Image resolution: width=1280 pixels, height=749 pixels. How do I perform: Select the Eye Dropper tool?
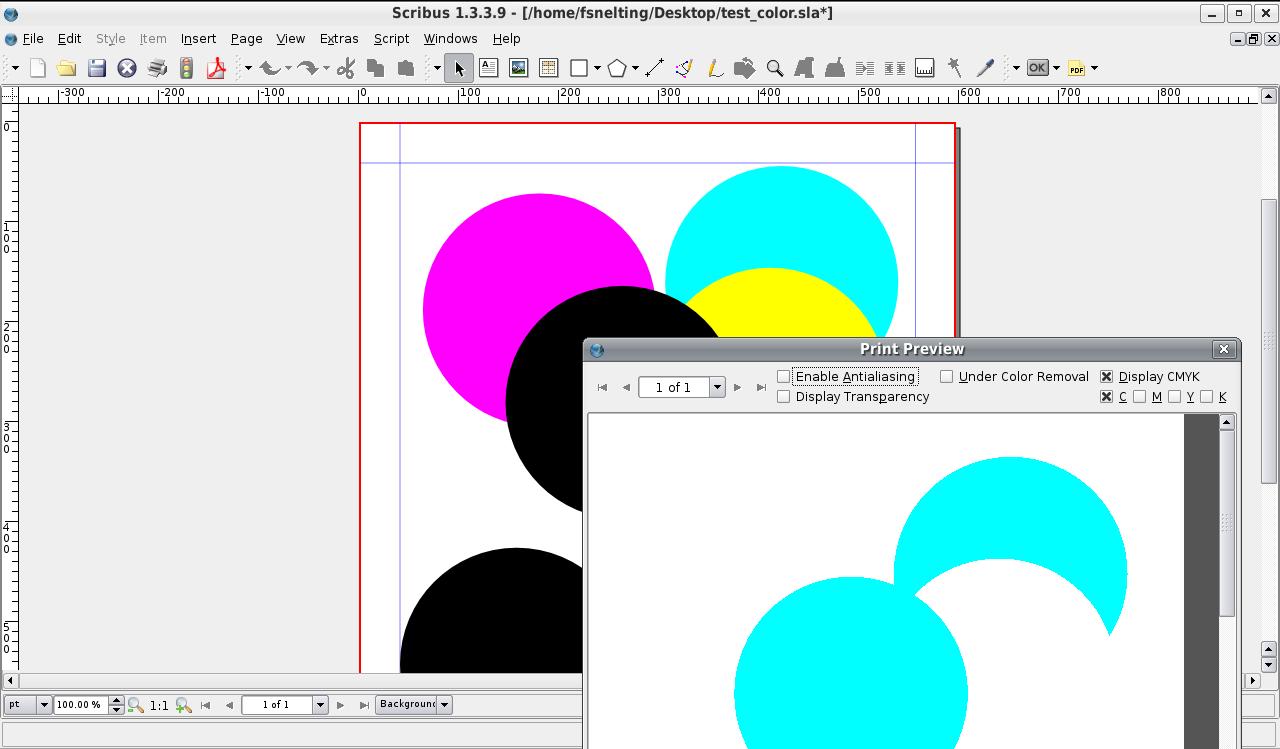pyautogui.click(x=985, y=68)
